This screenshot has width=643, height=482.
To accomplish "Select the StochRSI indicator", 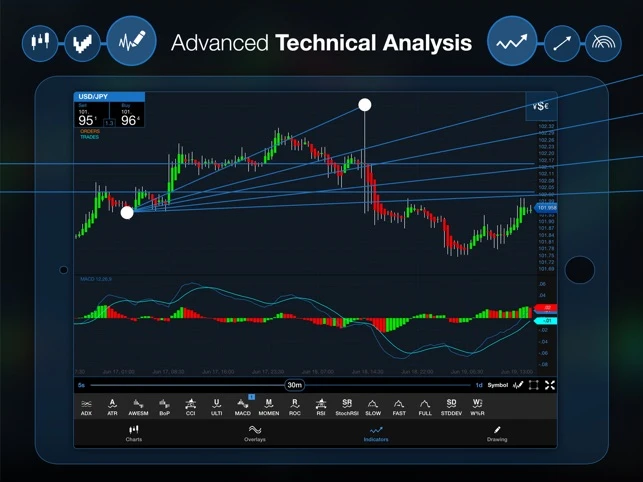I will click(347, 407).
